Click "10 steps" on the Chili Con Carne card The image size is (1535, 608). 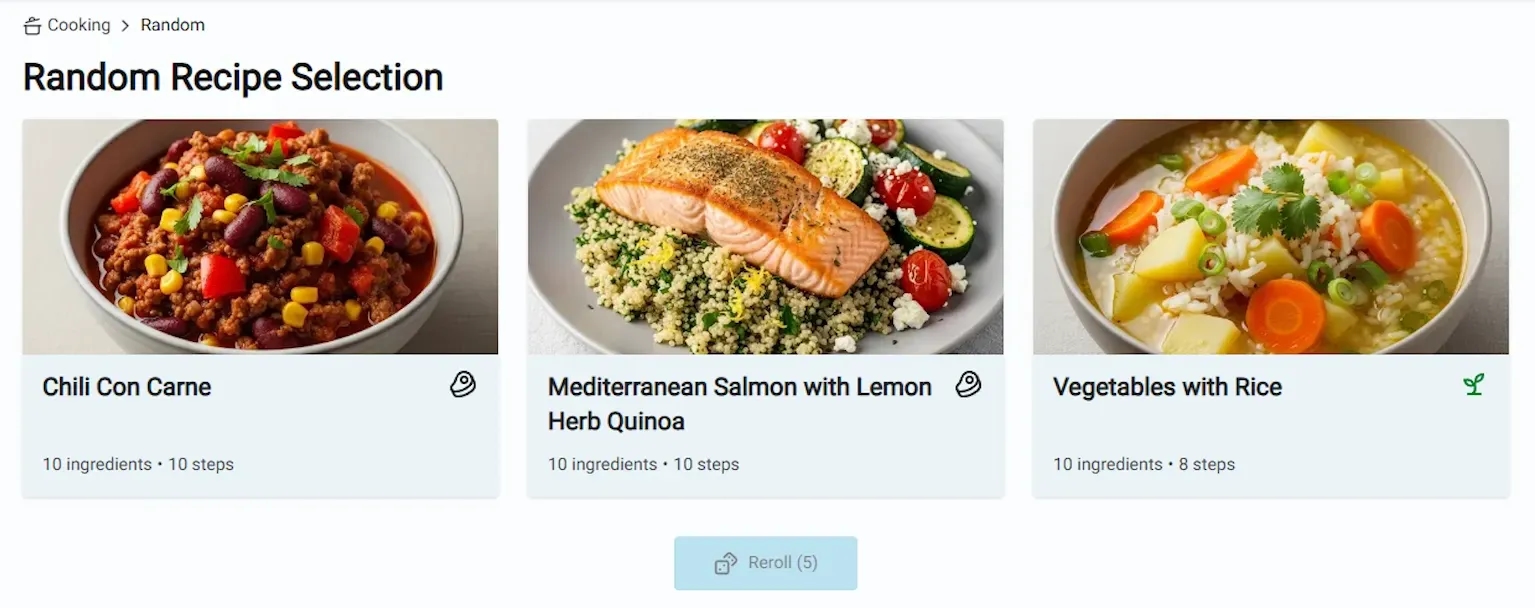point(201,464)
